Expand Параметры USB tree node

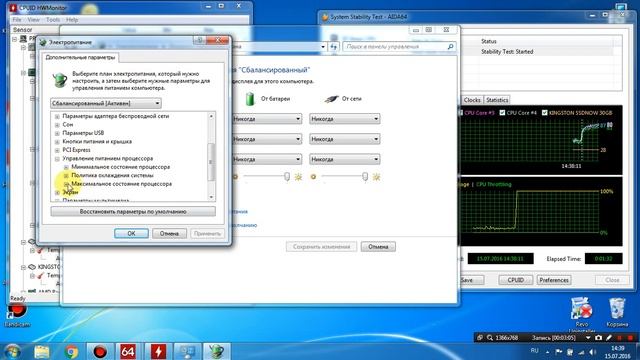tap(57, 133)
